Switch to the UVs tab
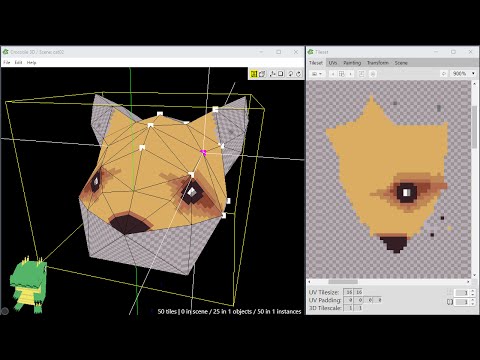The width and height of the screenshot is (480, 360). coord(332,63)
